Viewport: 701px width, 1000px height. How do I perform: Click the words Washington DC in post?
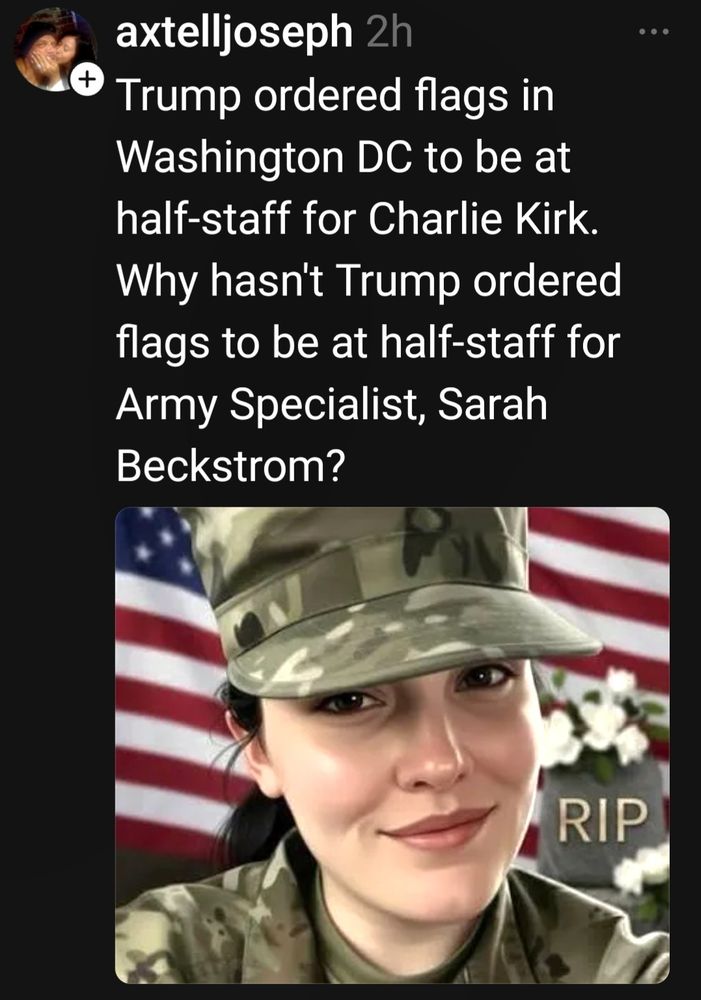click(265, 158)
